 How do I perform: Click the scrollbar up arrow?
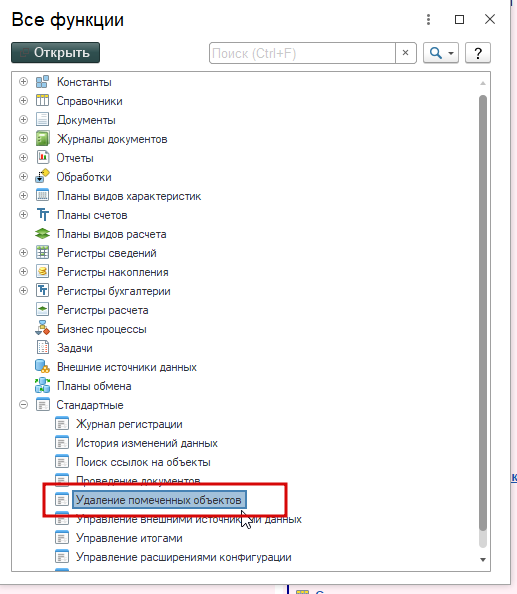(483, 83)
